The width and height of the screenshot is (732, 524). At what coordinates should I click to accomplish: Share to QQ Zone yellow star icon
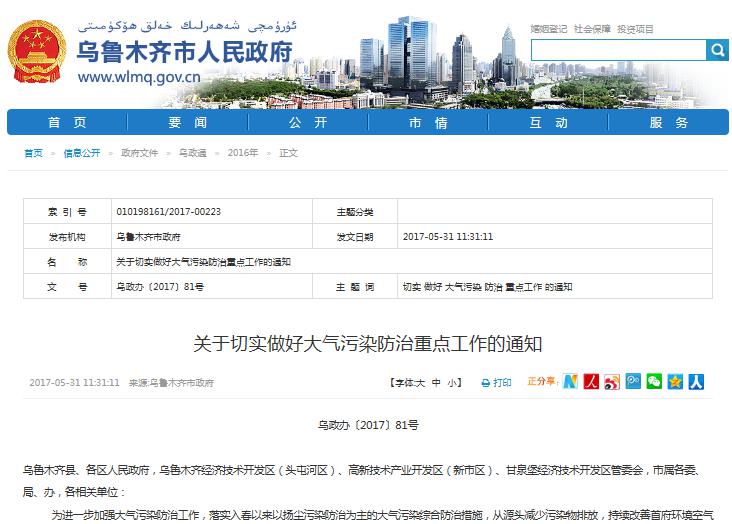675,382
